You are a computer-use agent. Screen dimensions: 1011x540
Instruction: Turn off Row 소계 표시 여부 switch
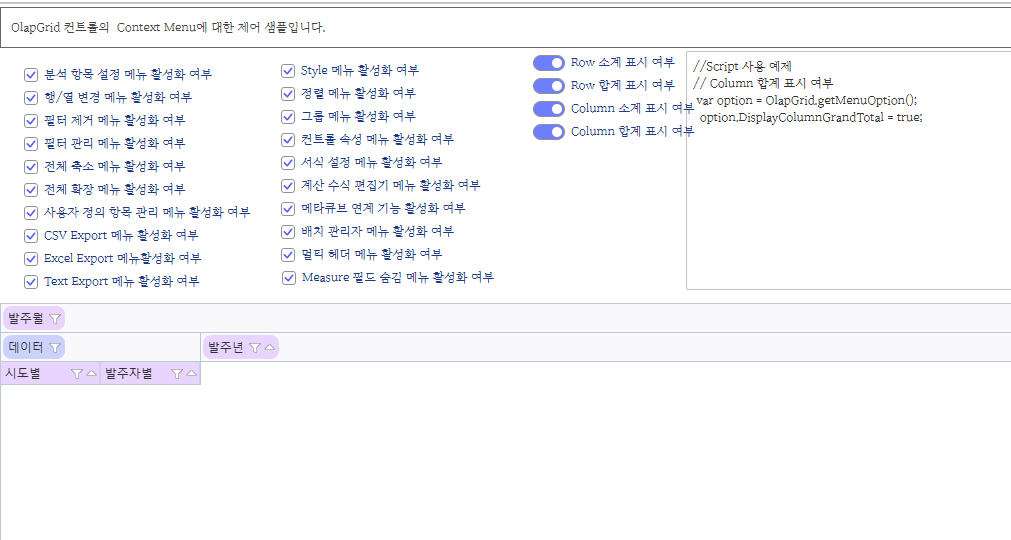549,63
